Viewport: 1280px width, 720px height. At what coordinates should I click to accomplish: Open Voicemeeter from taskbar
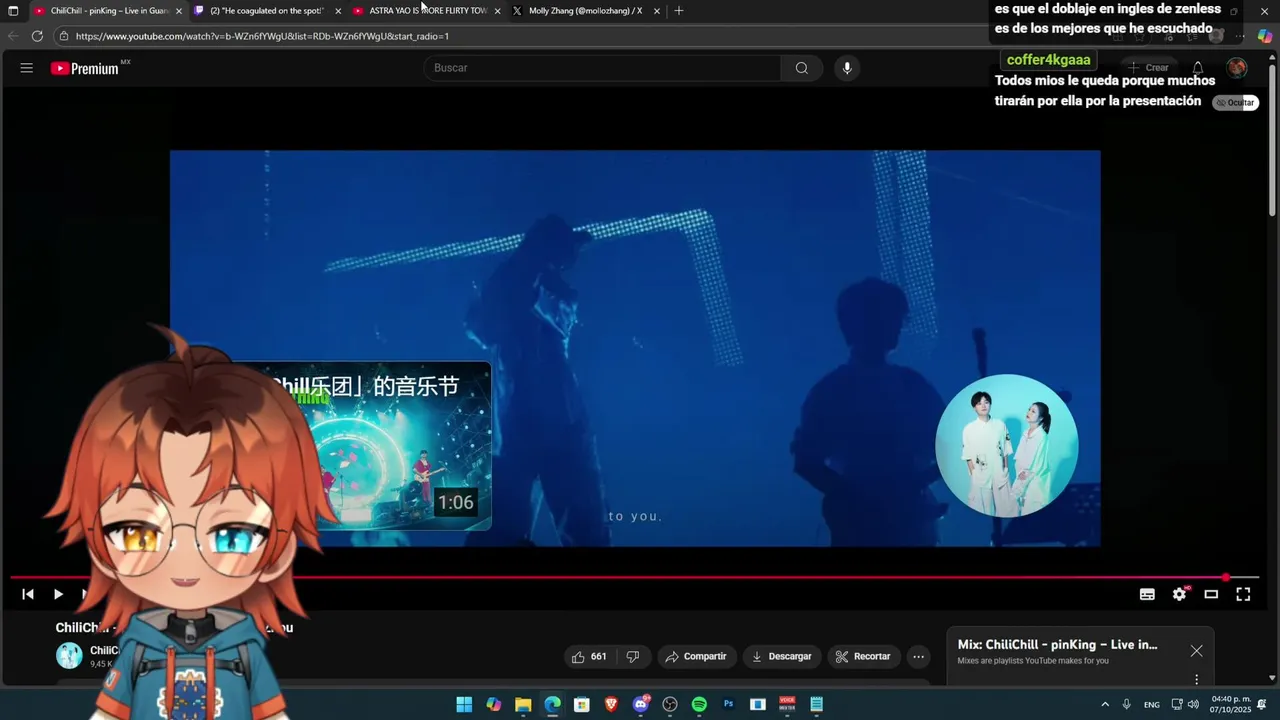pyautogui.click(x=787, y=704)
